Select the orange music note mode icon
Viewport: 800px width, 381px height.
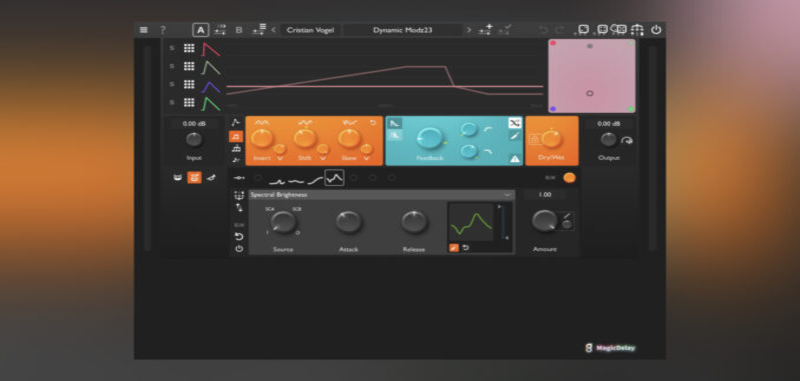click(236, 136)
